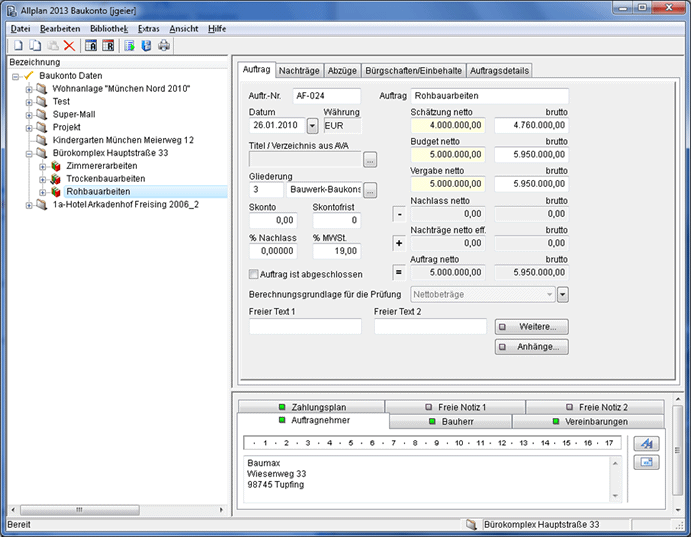Open the Datum date picker dropdown
The height and width of the screenshot is (540, 694).
(x=312, y=126)
